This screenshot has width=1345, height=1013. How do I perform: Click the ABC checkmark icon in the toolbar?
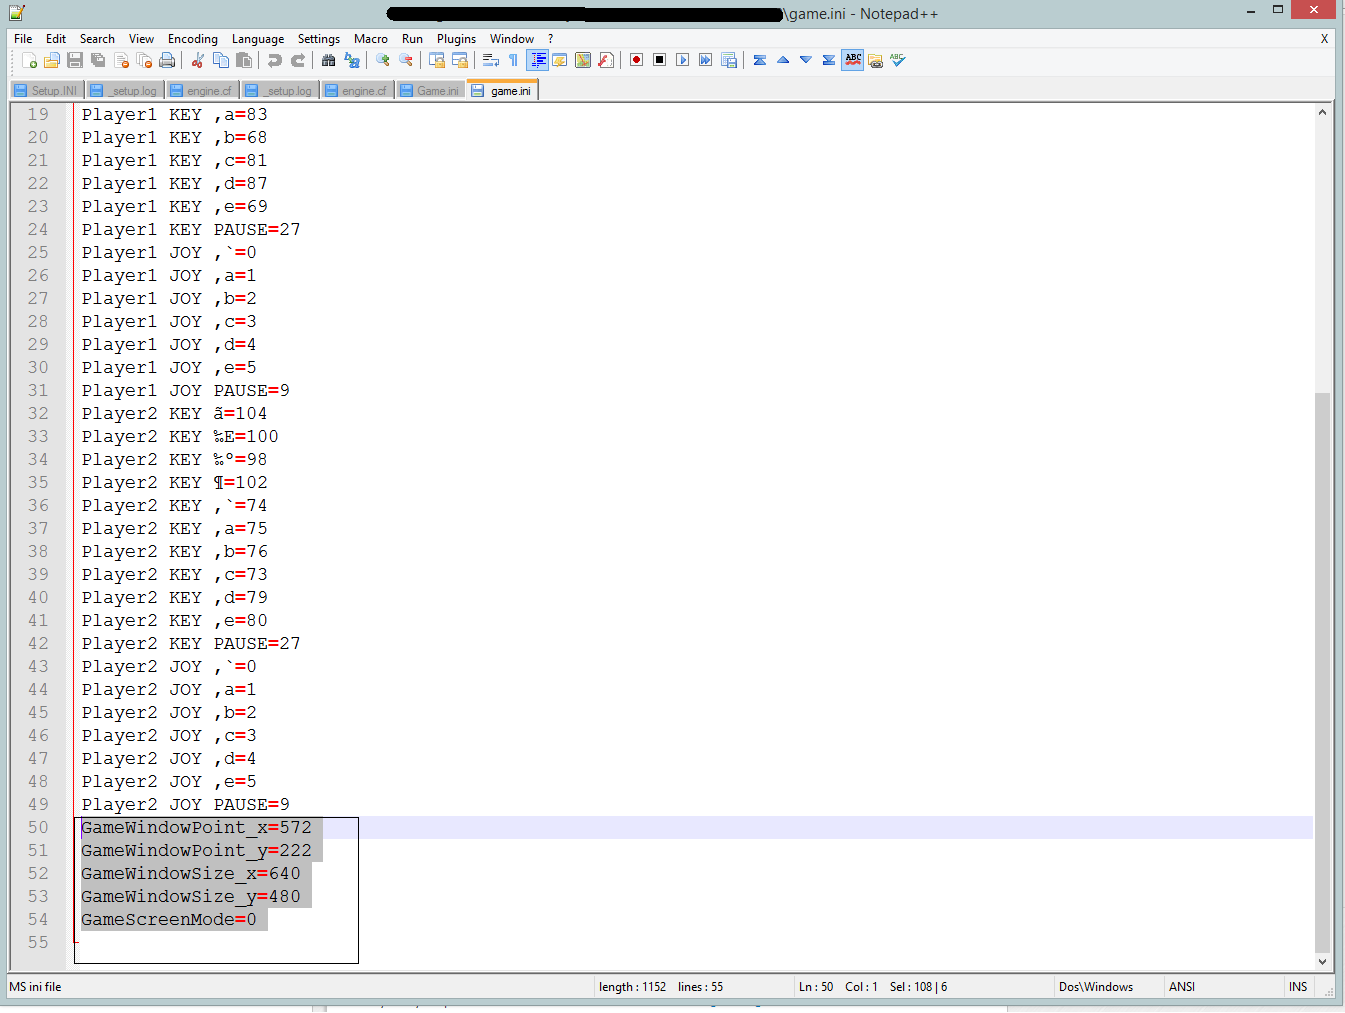(x=897, y=60)
